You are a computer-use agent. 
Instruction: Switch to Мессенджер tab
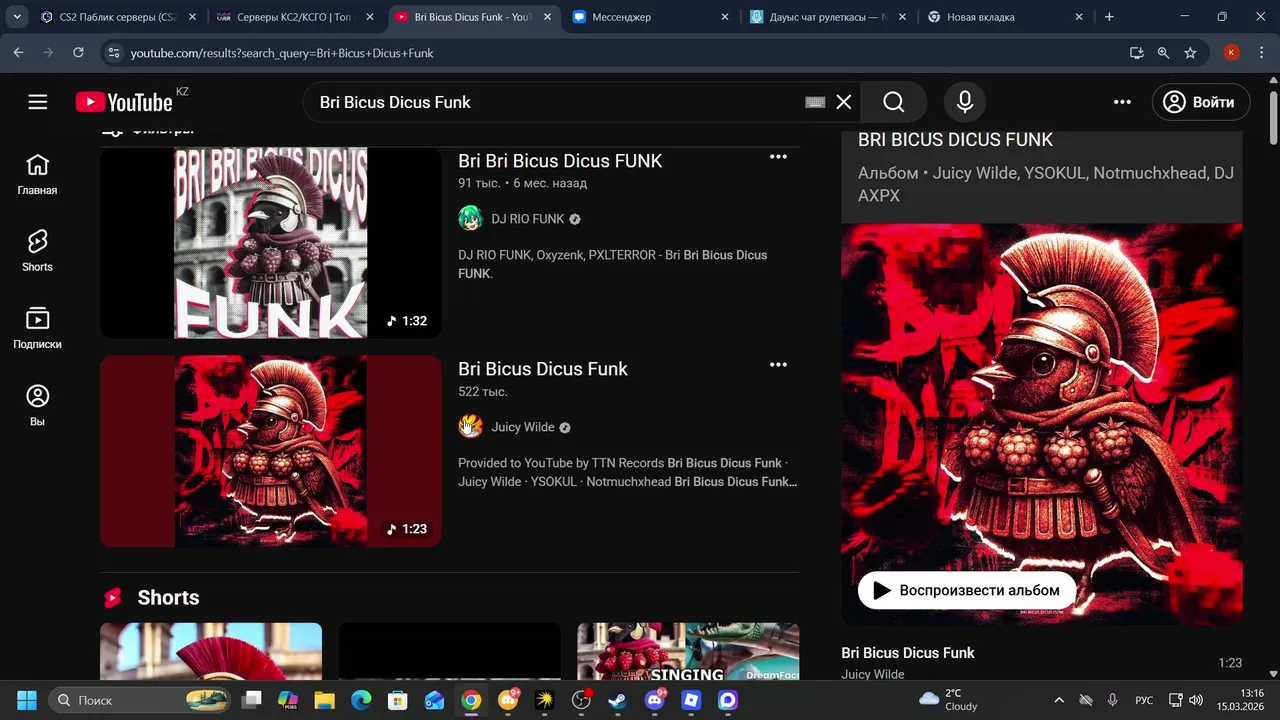coord(650,17)
